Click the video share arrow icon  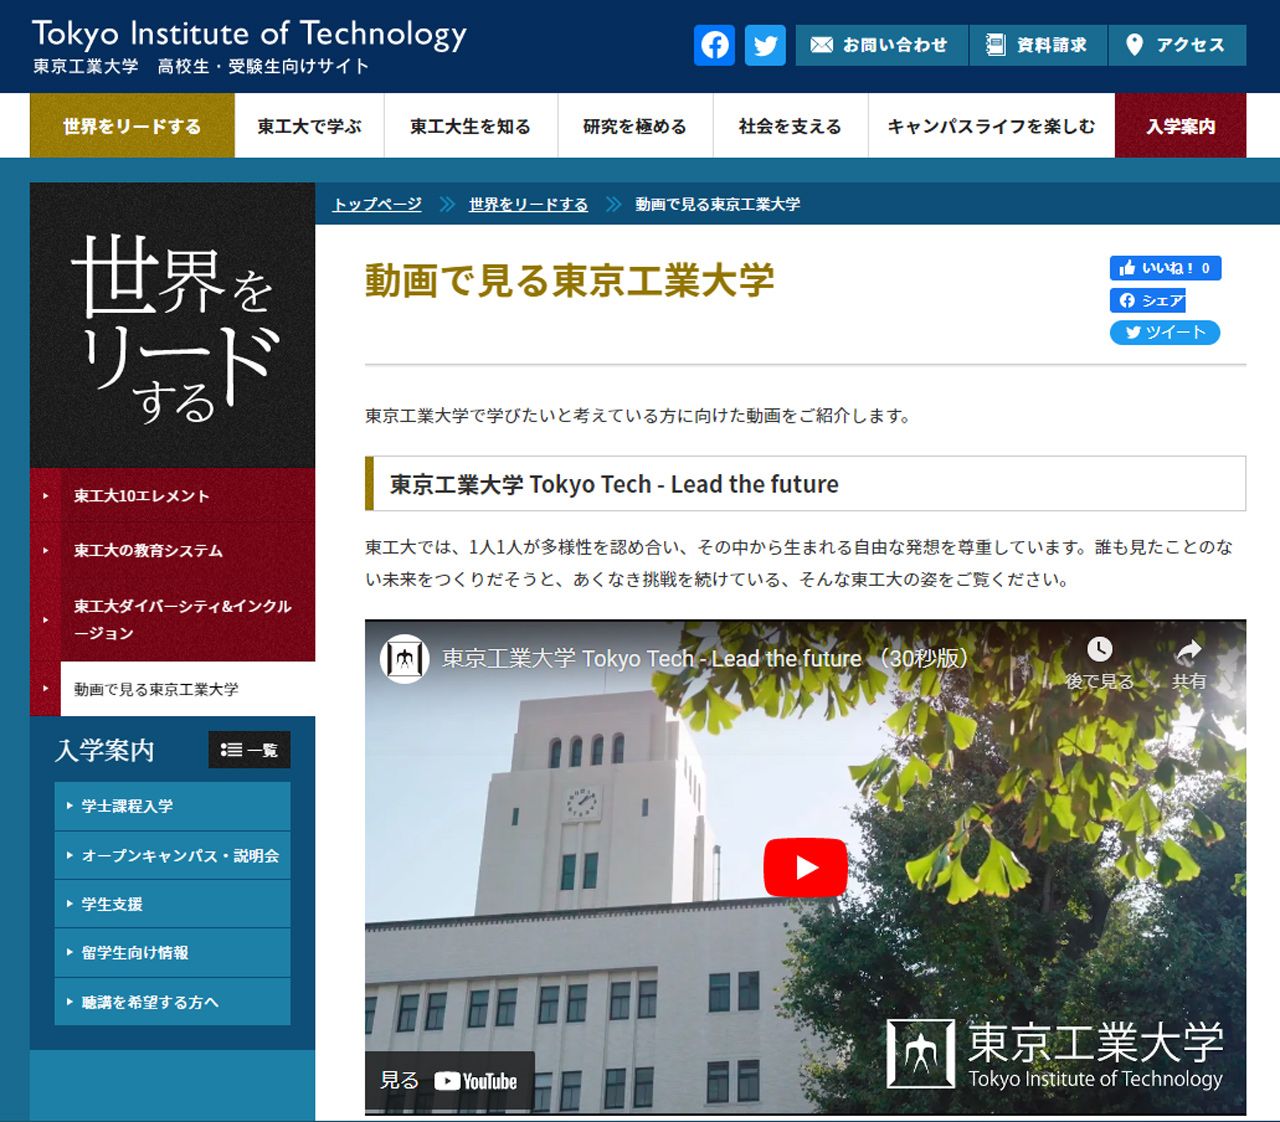click(1188, 652)
